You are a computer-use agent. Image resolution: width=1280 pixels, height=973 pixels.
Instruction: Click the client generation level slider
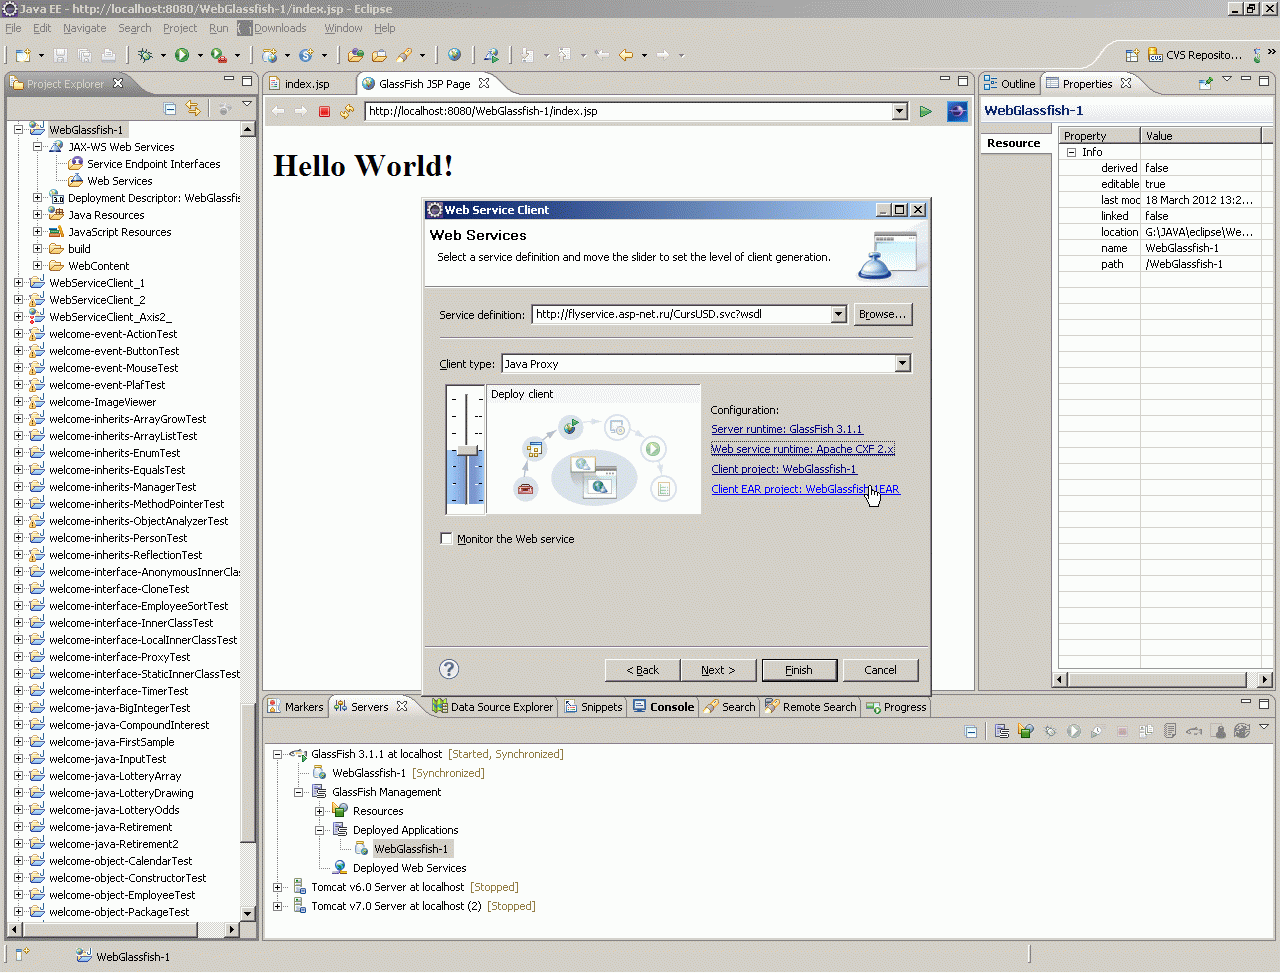[x=466, y=449]
